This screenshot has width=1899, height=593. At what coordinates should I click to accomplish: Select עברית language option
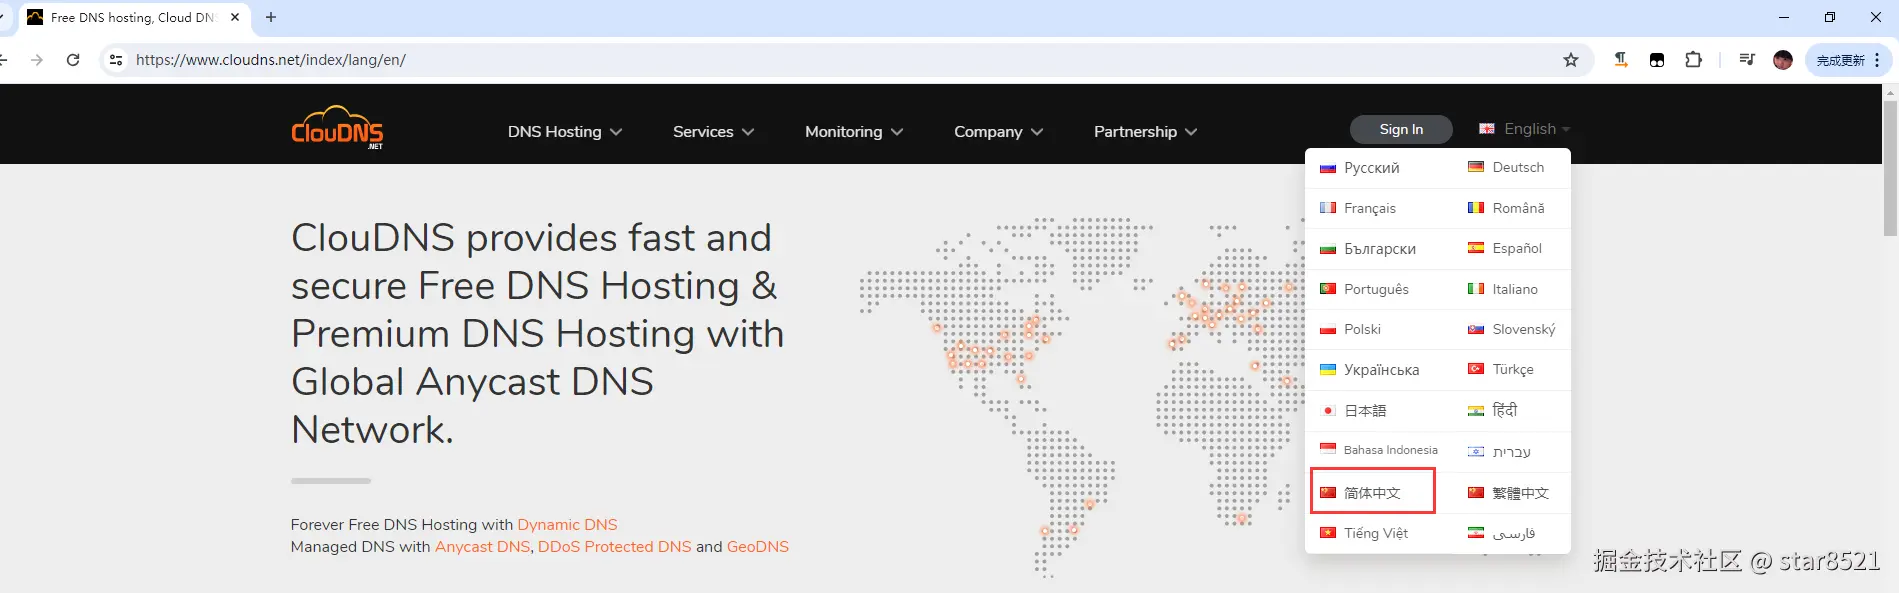[1511, 451]
